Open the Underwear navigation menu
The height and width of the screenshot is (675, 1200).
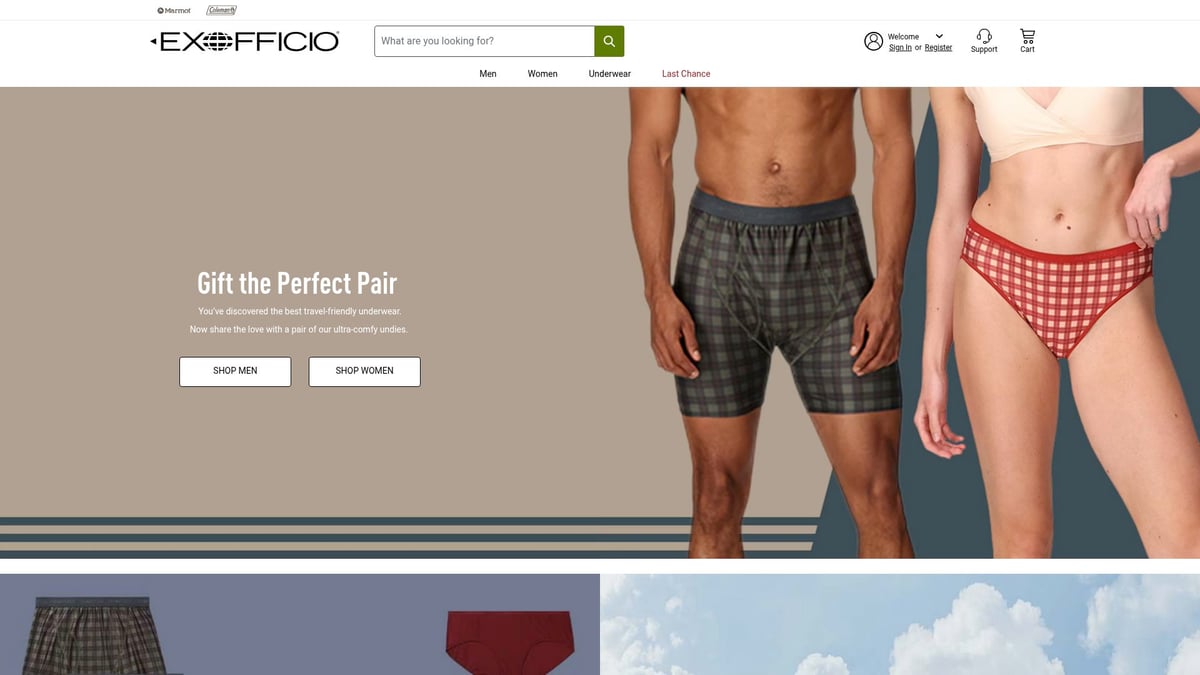(610, 74)
